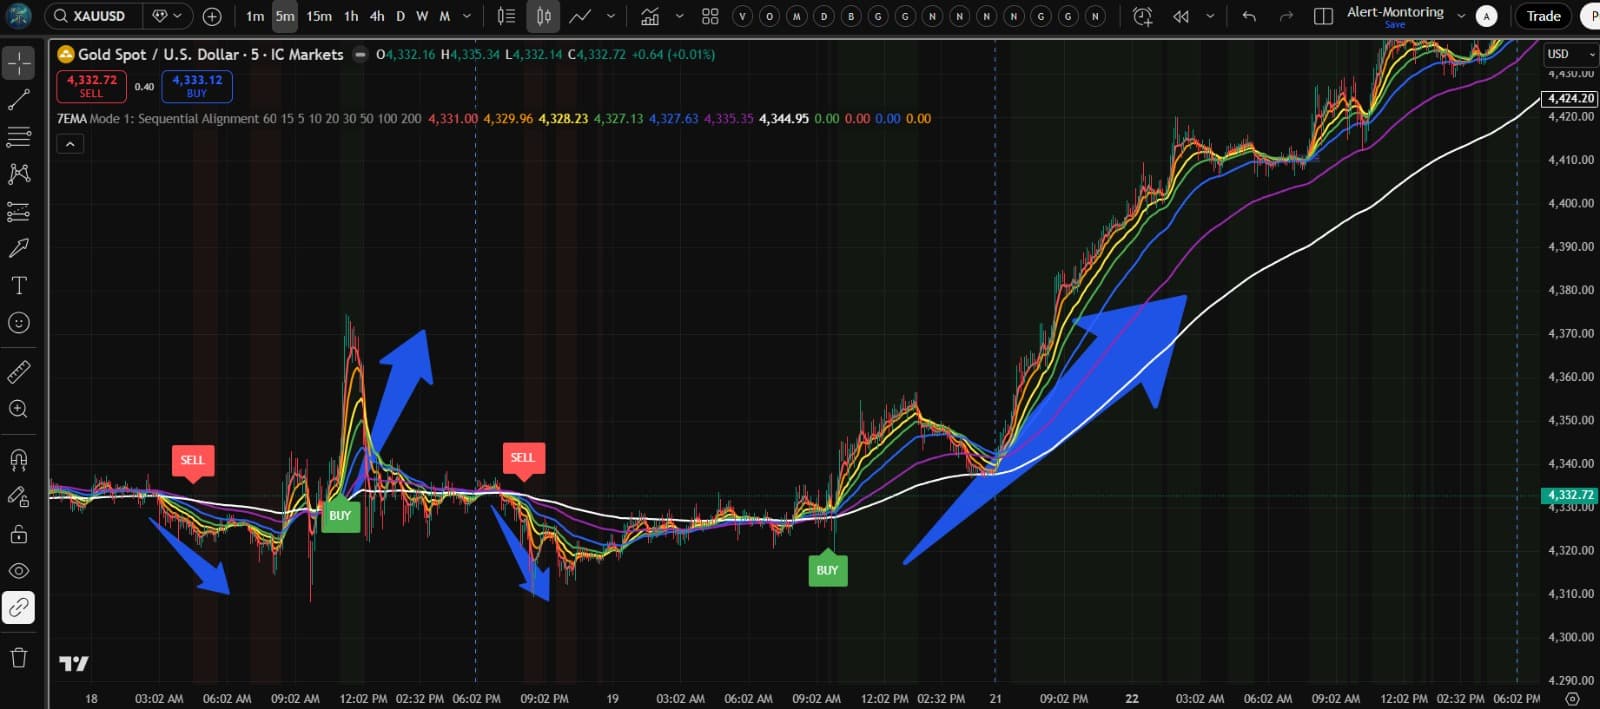Viewport: 1600px width, 709px height.
Task: Click the 4,332.72 current price label on axis
Action: pos(1570,495)
